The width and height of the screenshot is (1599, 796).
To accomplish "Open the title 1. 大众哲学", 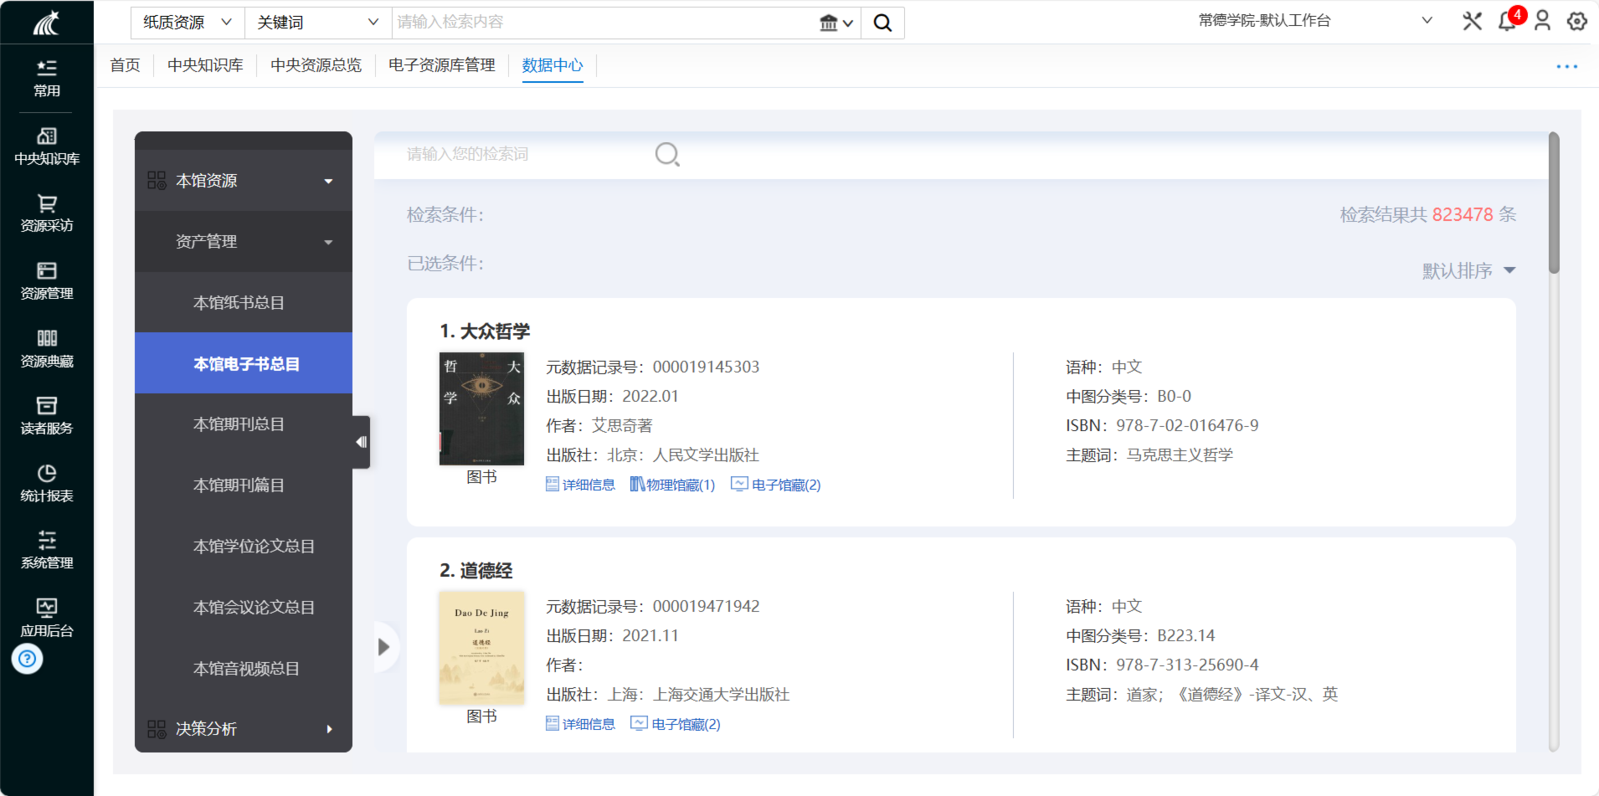I will click(485, 331).
